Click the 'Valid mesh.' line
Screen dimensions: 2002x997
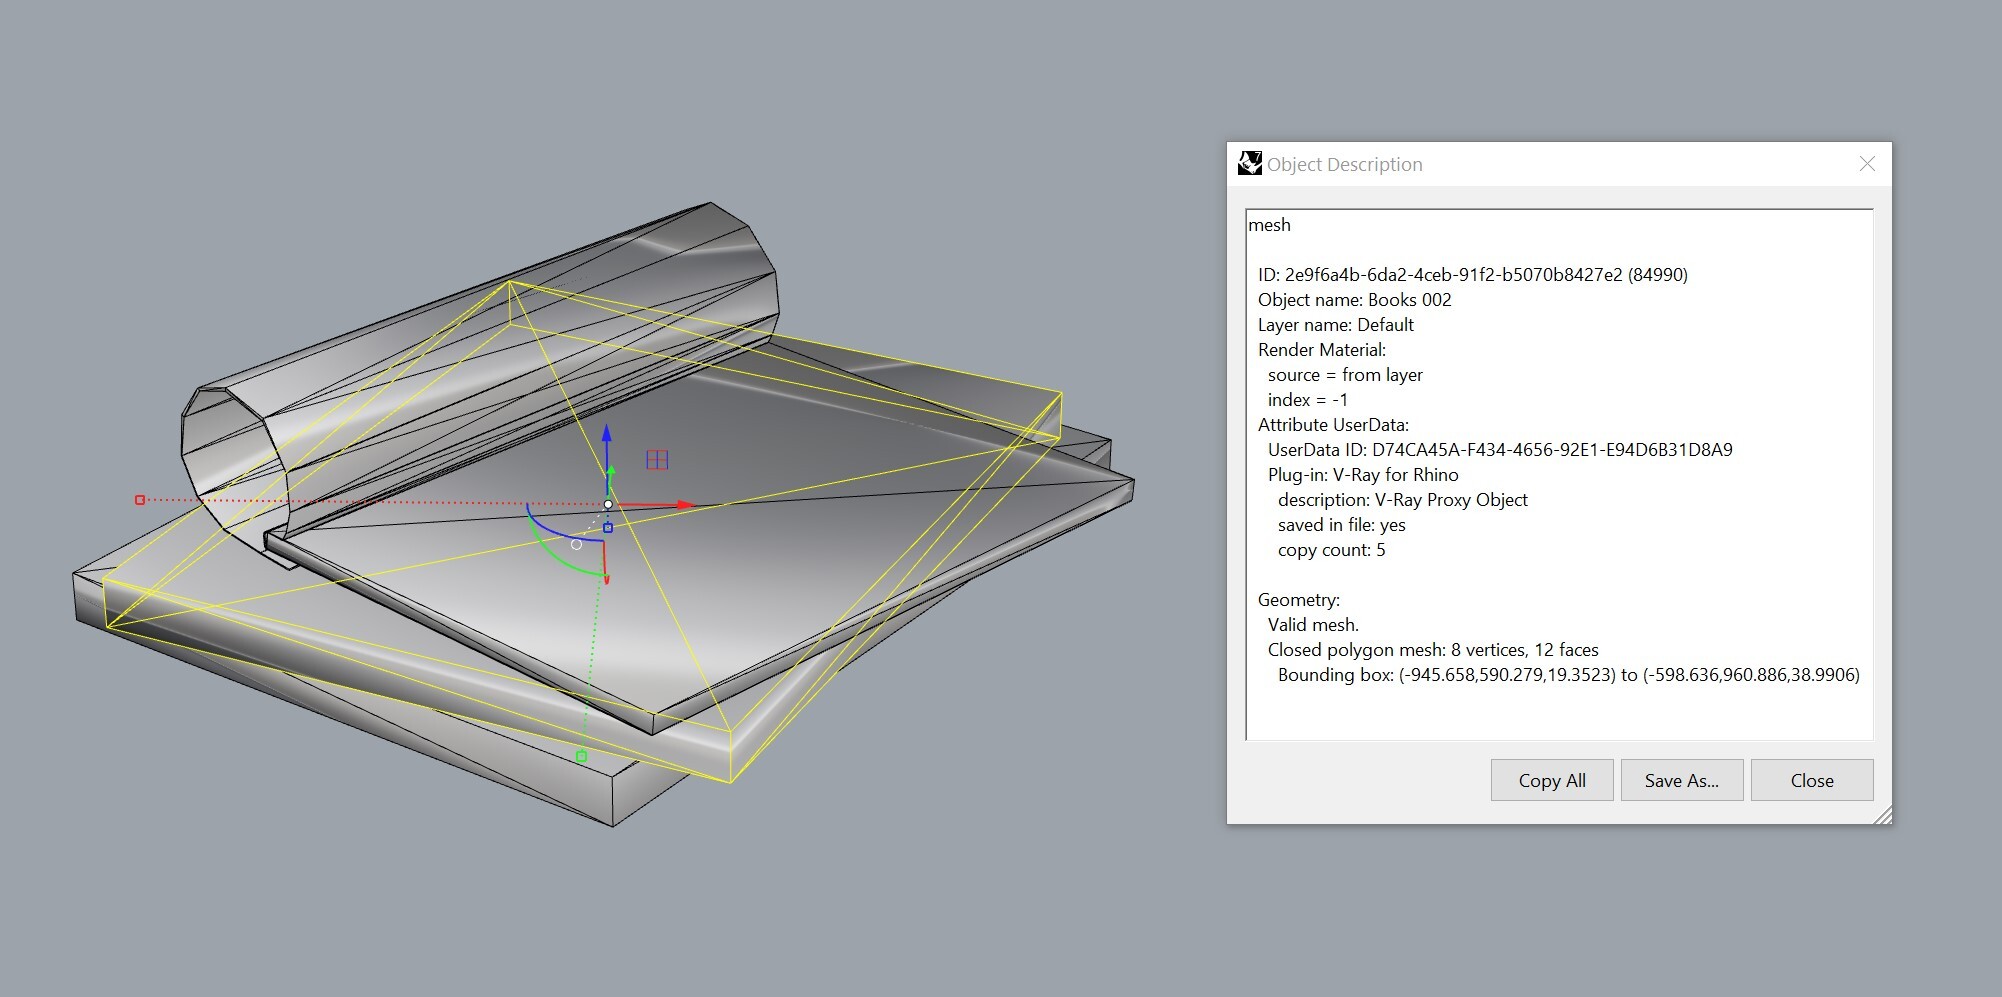tap(1313, 625)
